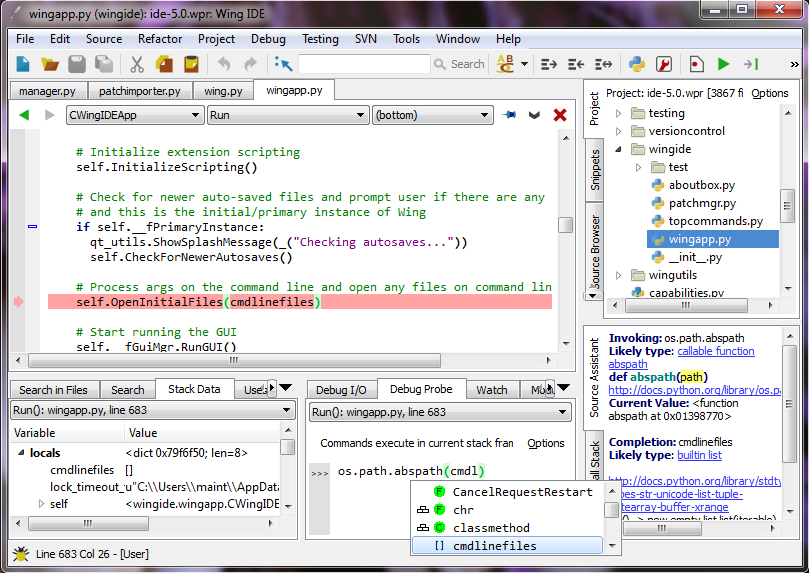Viewport: 809px width, 573px height.
Task: Close editor with red X icon
Action: [560, 114]
